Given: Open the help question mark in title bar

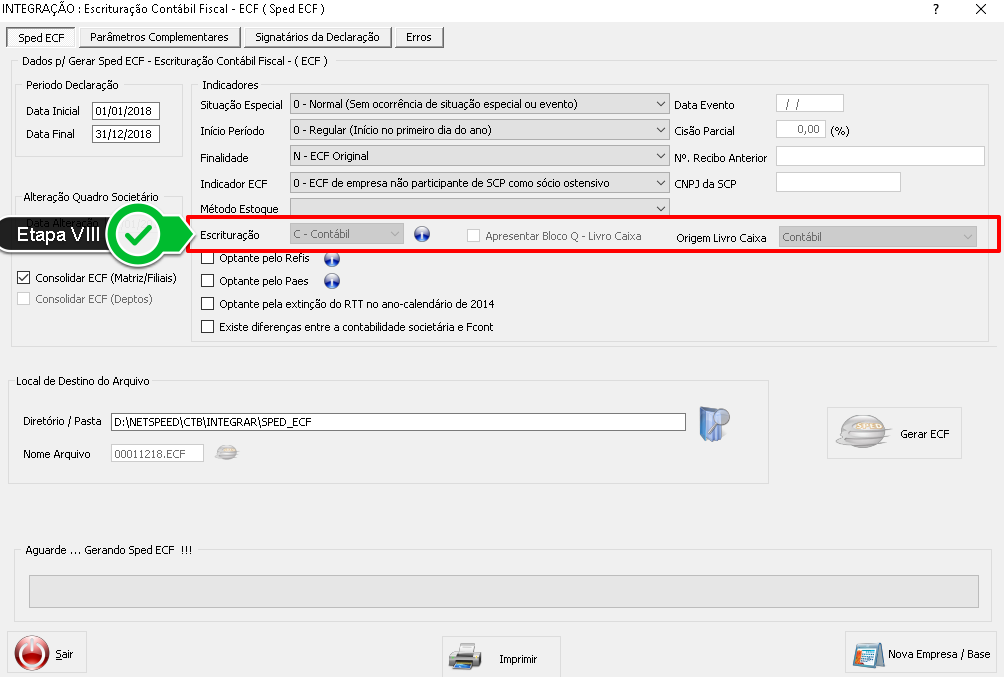Looking at the screenshot, I should tap(936, 9).
